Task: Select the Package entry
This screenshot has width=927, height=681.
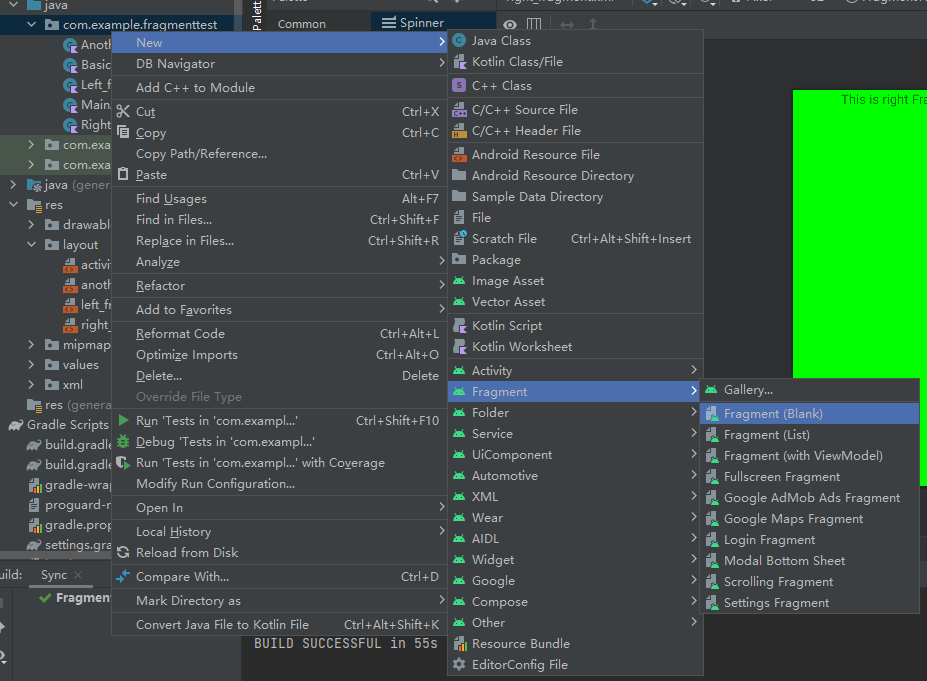Action: 575,260
